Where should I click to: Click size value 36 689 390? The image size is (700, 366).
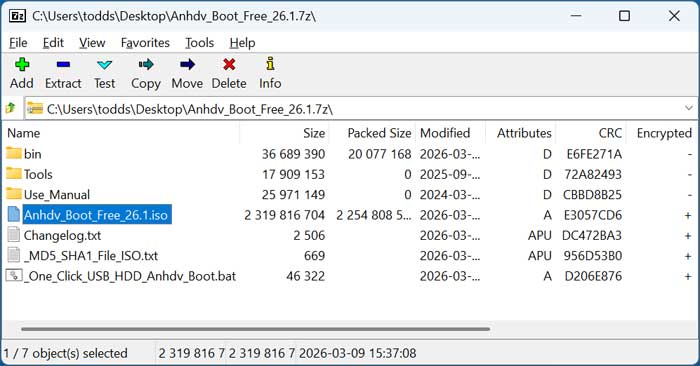click(x=293, y=154)
